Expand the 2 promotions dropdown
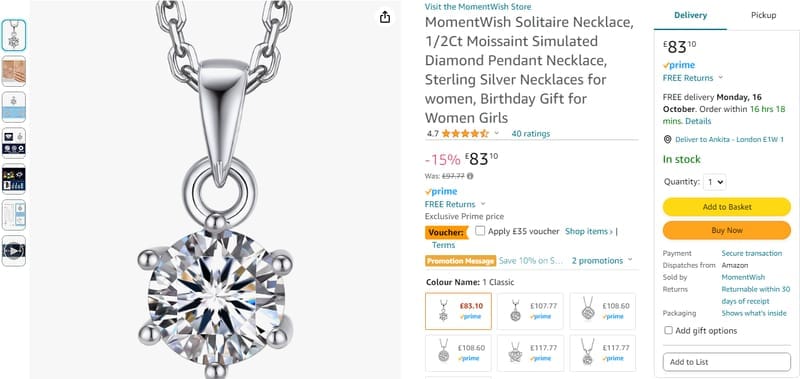The height and width of the screenshot is (379, 800). click(602, 261)
